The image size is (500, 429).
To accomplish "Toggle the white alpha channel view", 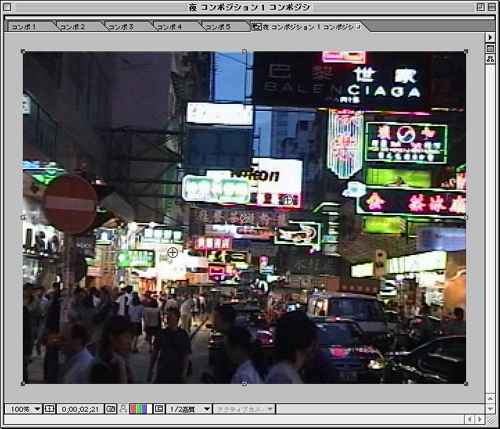I will coord(149,409).
